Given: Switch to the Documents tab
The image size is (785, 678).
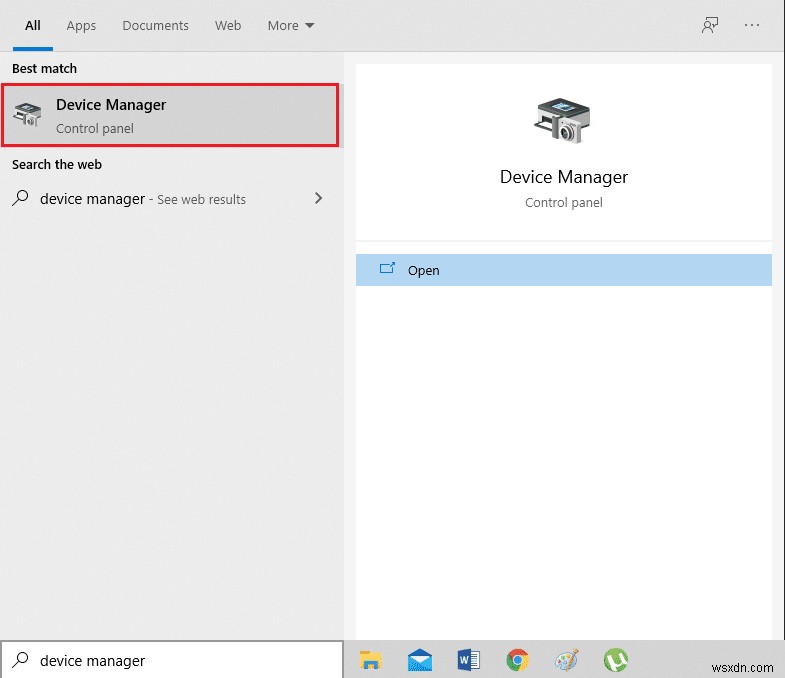Looking at the screenshot, I should (155, 26).
